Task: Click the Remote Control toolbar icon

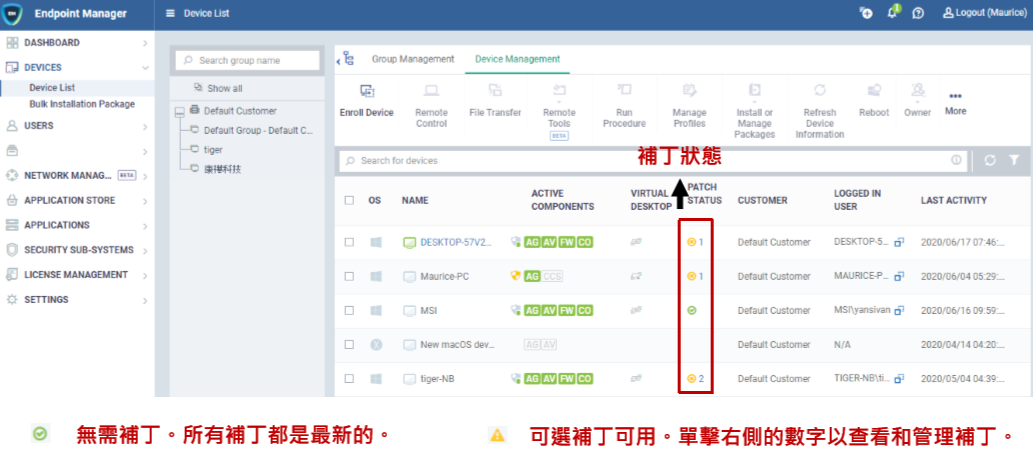Action: click(432, 90)
